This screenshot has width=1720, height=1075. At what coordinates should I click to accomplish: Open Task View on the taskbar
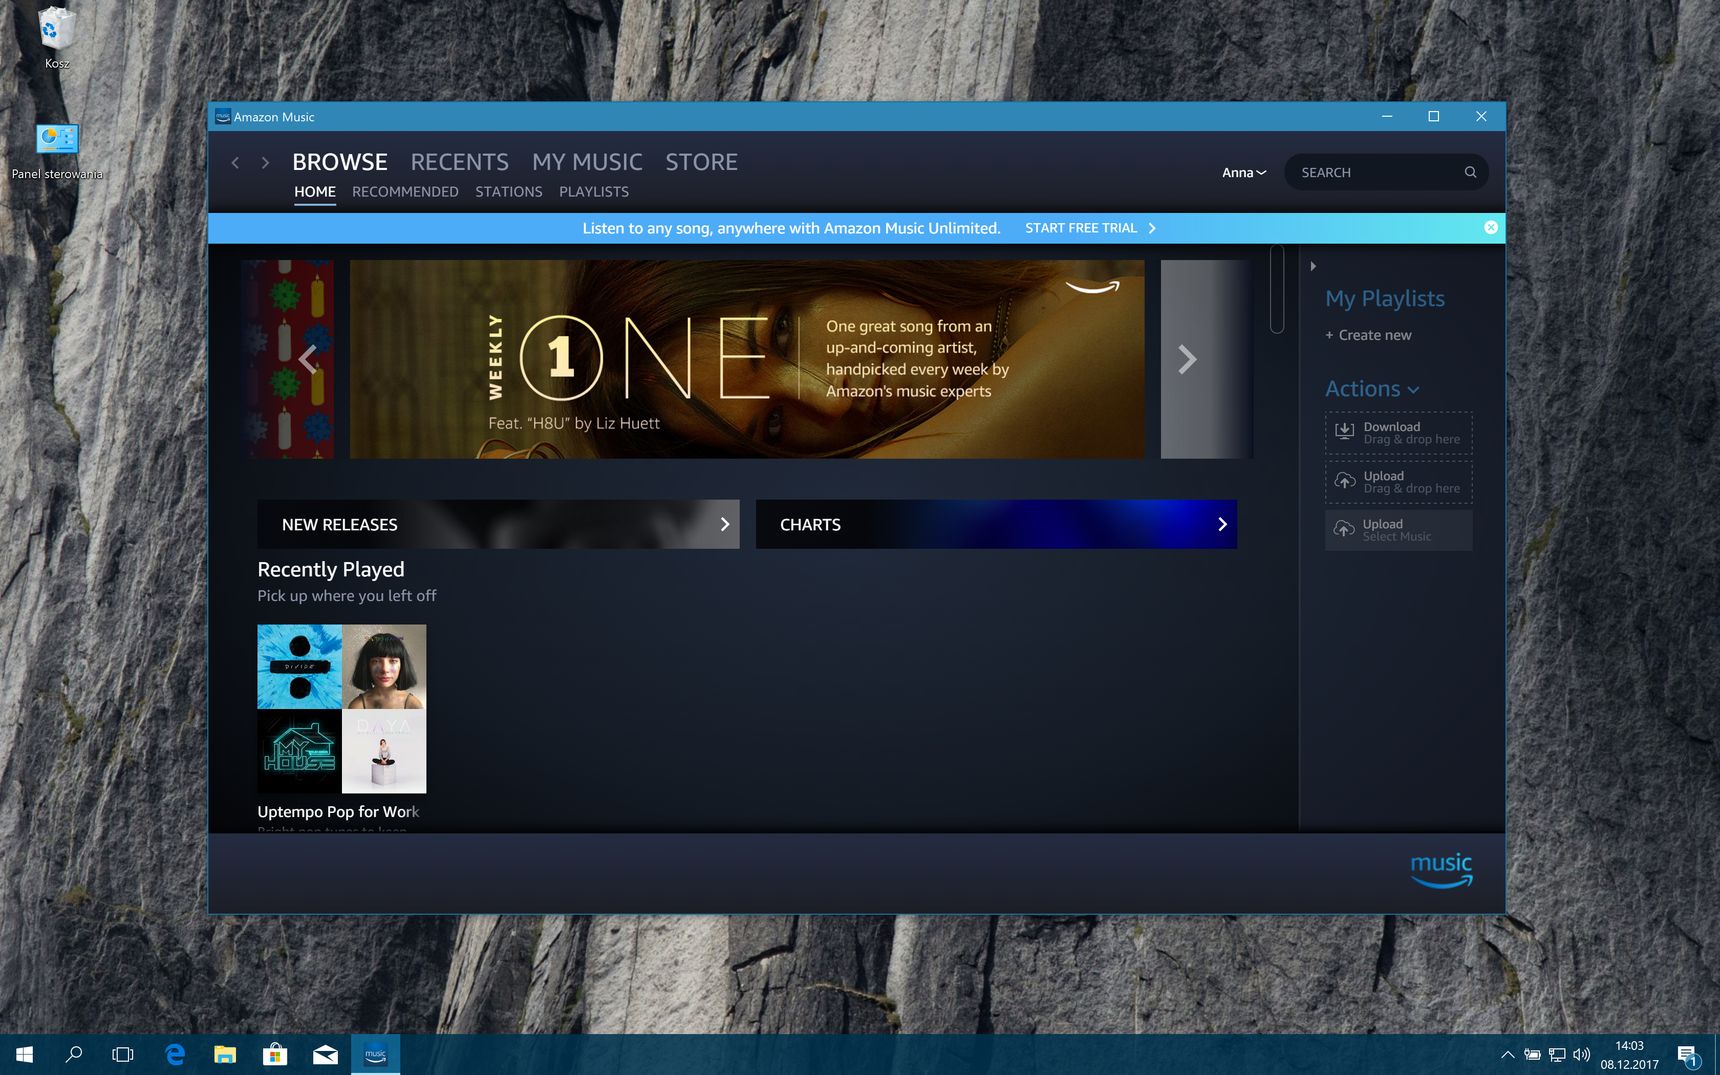pyautogui.click(x=123, y=1054)
